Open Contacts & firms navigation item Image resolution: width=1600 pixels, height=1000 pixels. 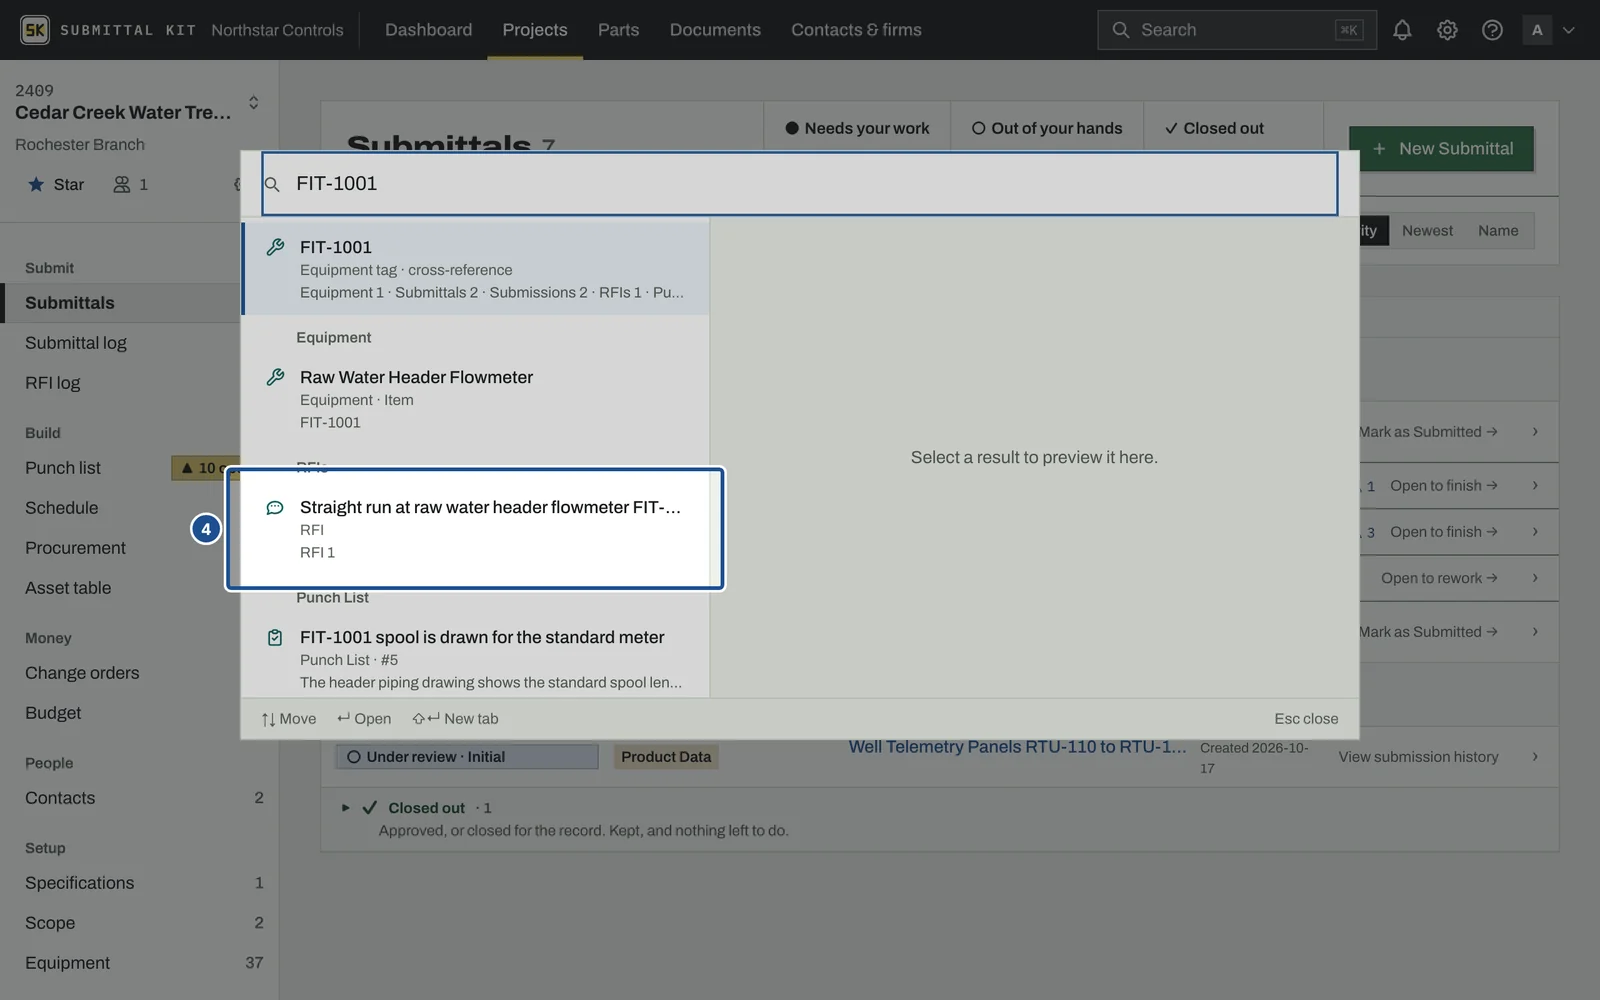click(x=856, y=30)
